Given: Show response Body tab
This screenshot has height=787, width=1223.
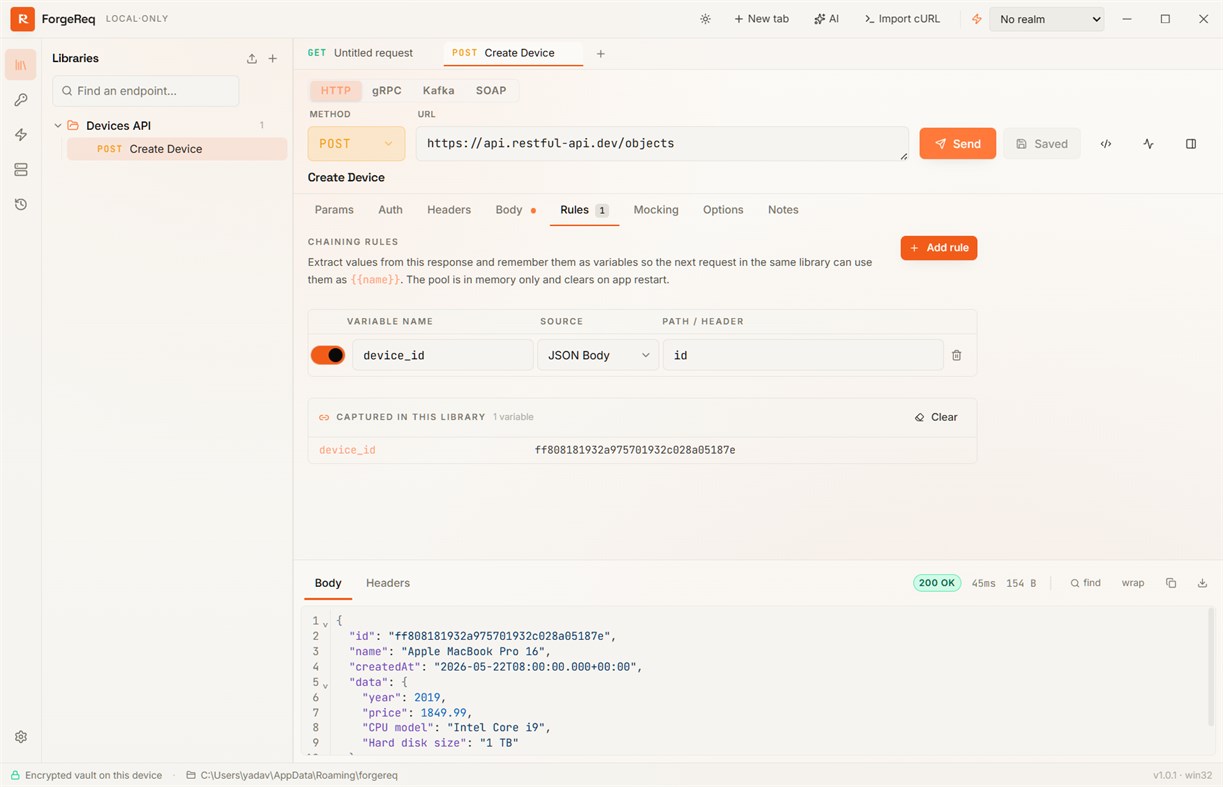Looking at the screenshot, I should point(328,583).
